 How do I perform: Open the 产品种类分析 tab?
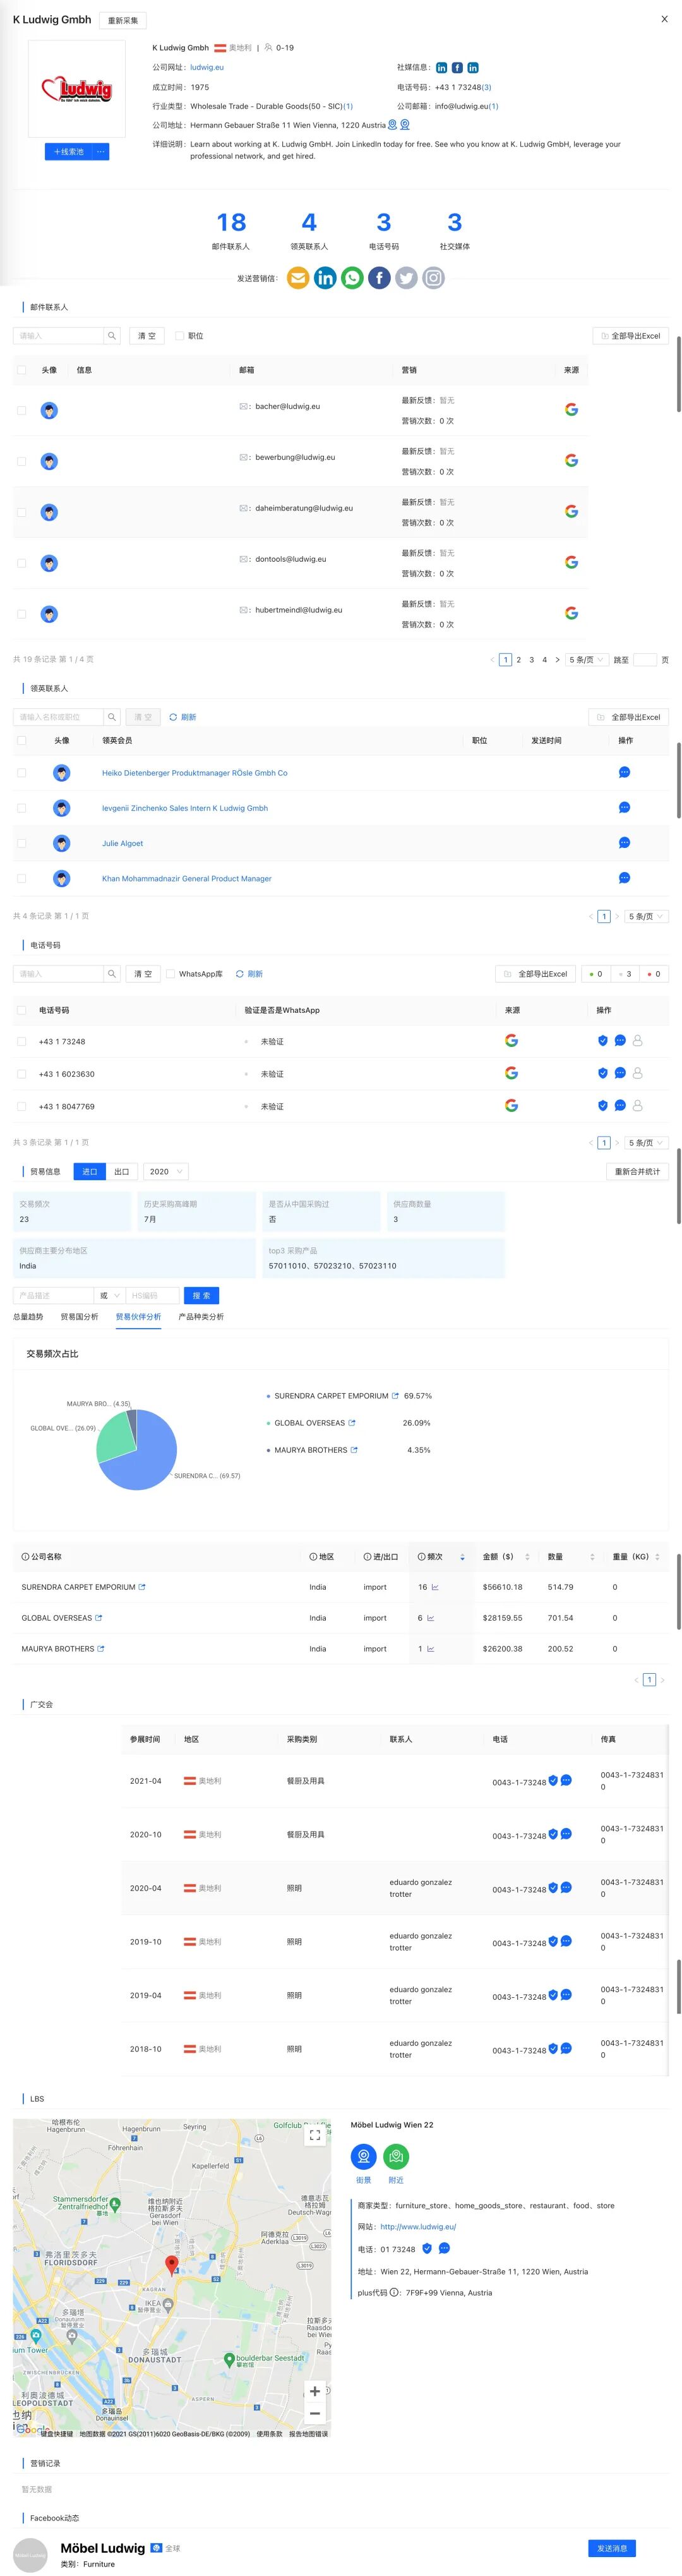tap(201, 1316)
